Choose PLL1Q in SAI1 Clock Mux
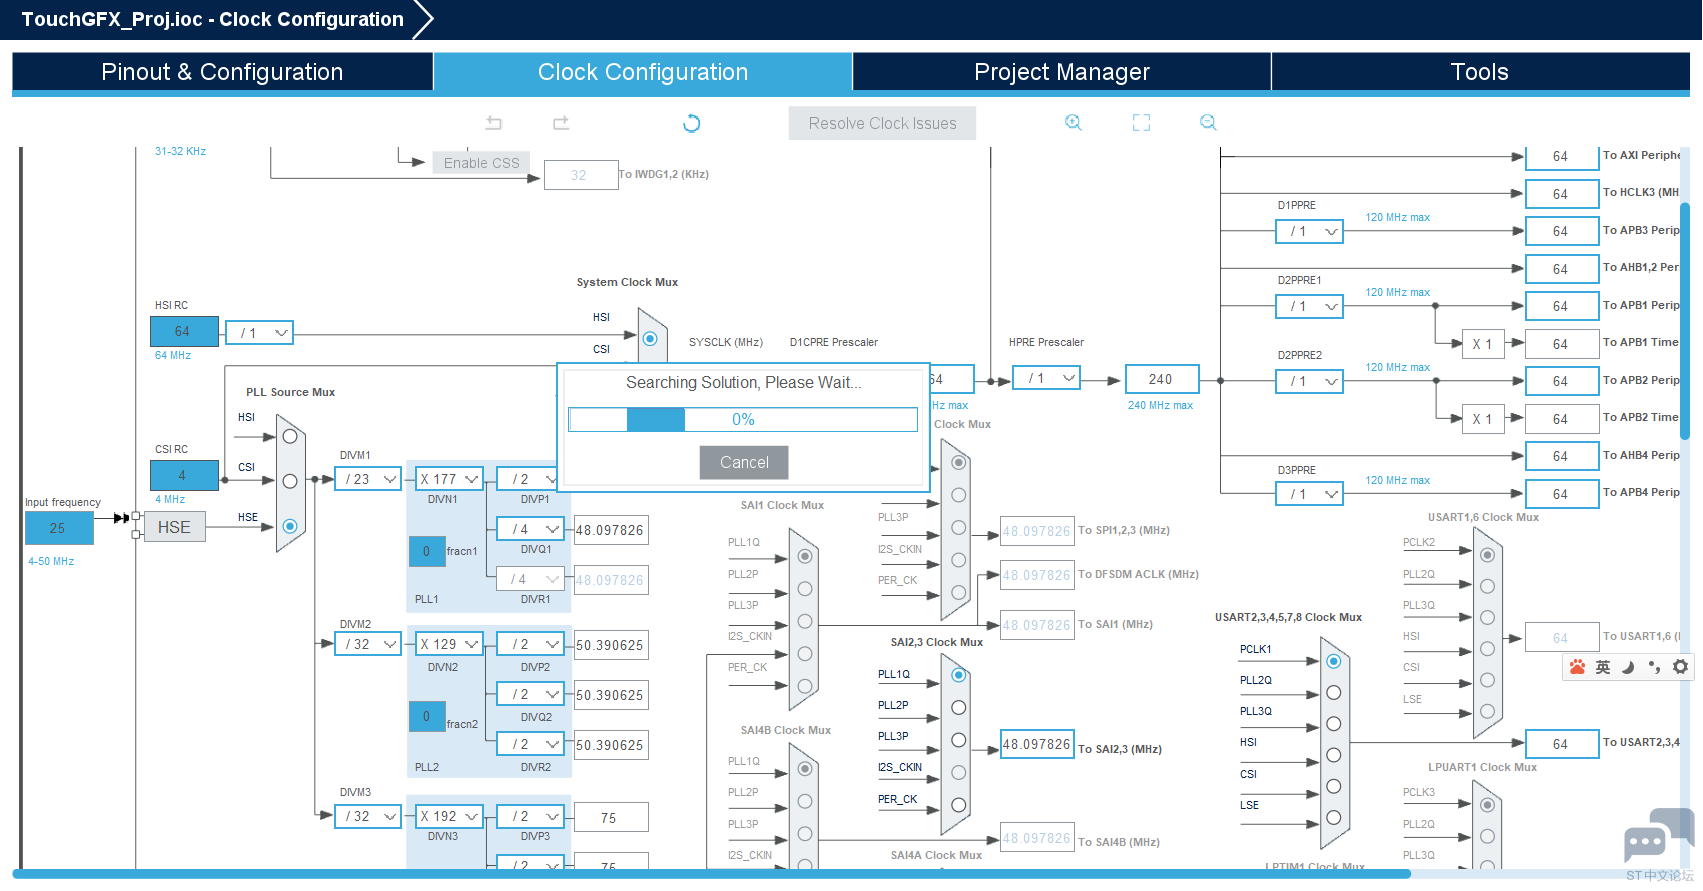 [x=805, y=556]
